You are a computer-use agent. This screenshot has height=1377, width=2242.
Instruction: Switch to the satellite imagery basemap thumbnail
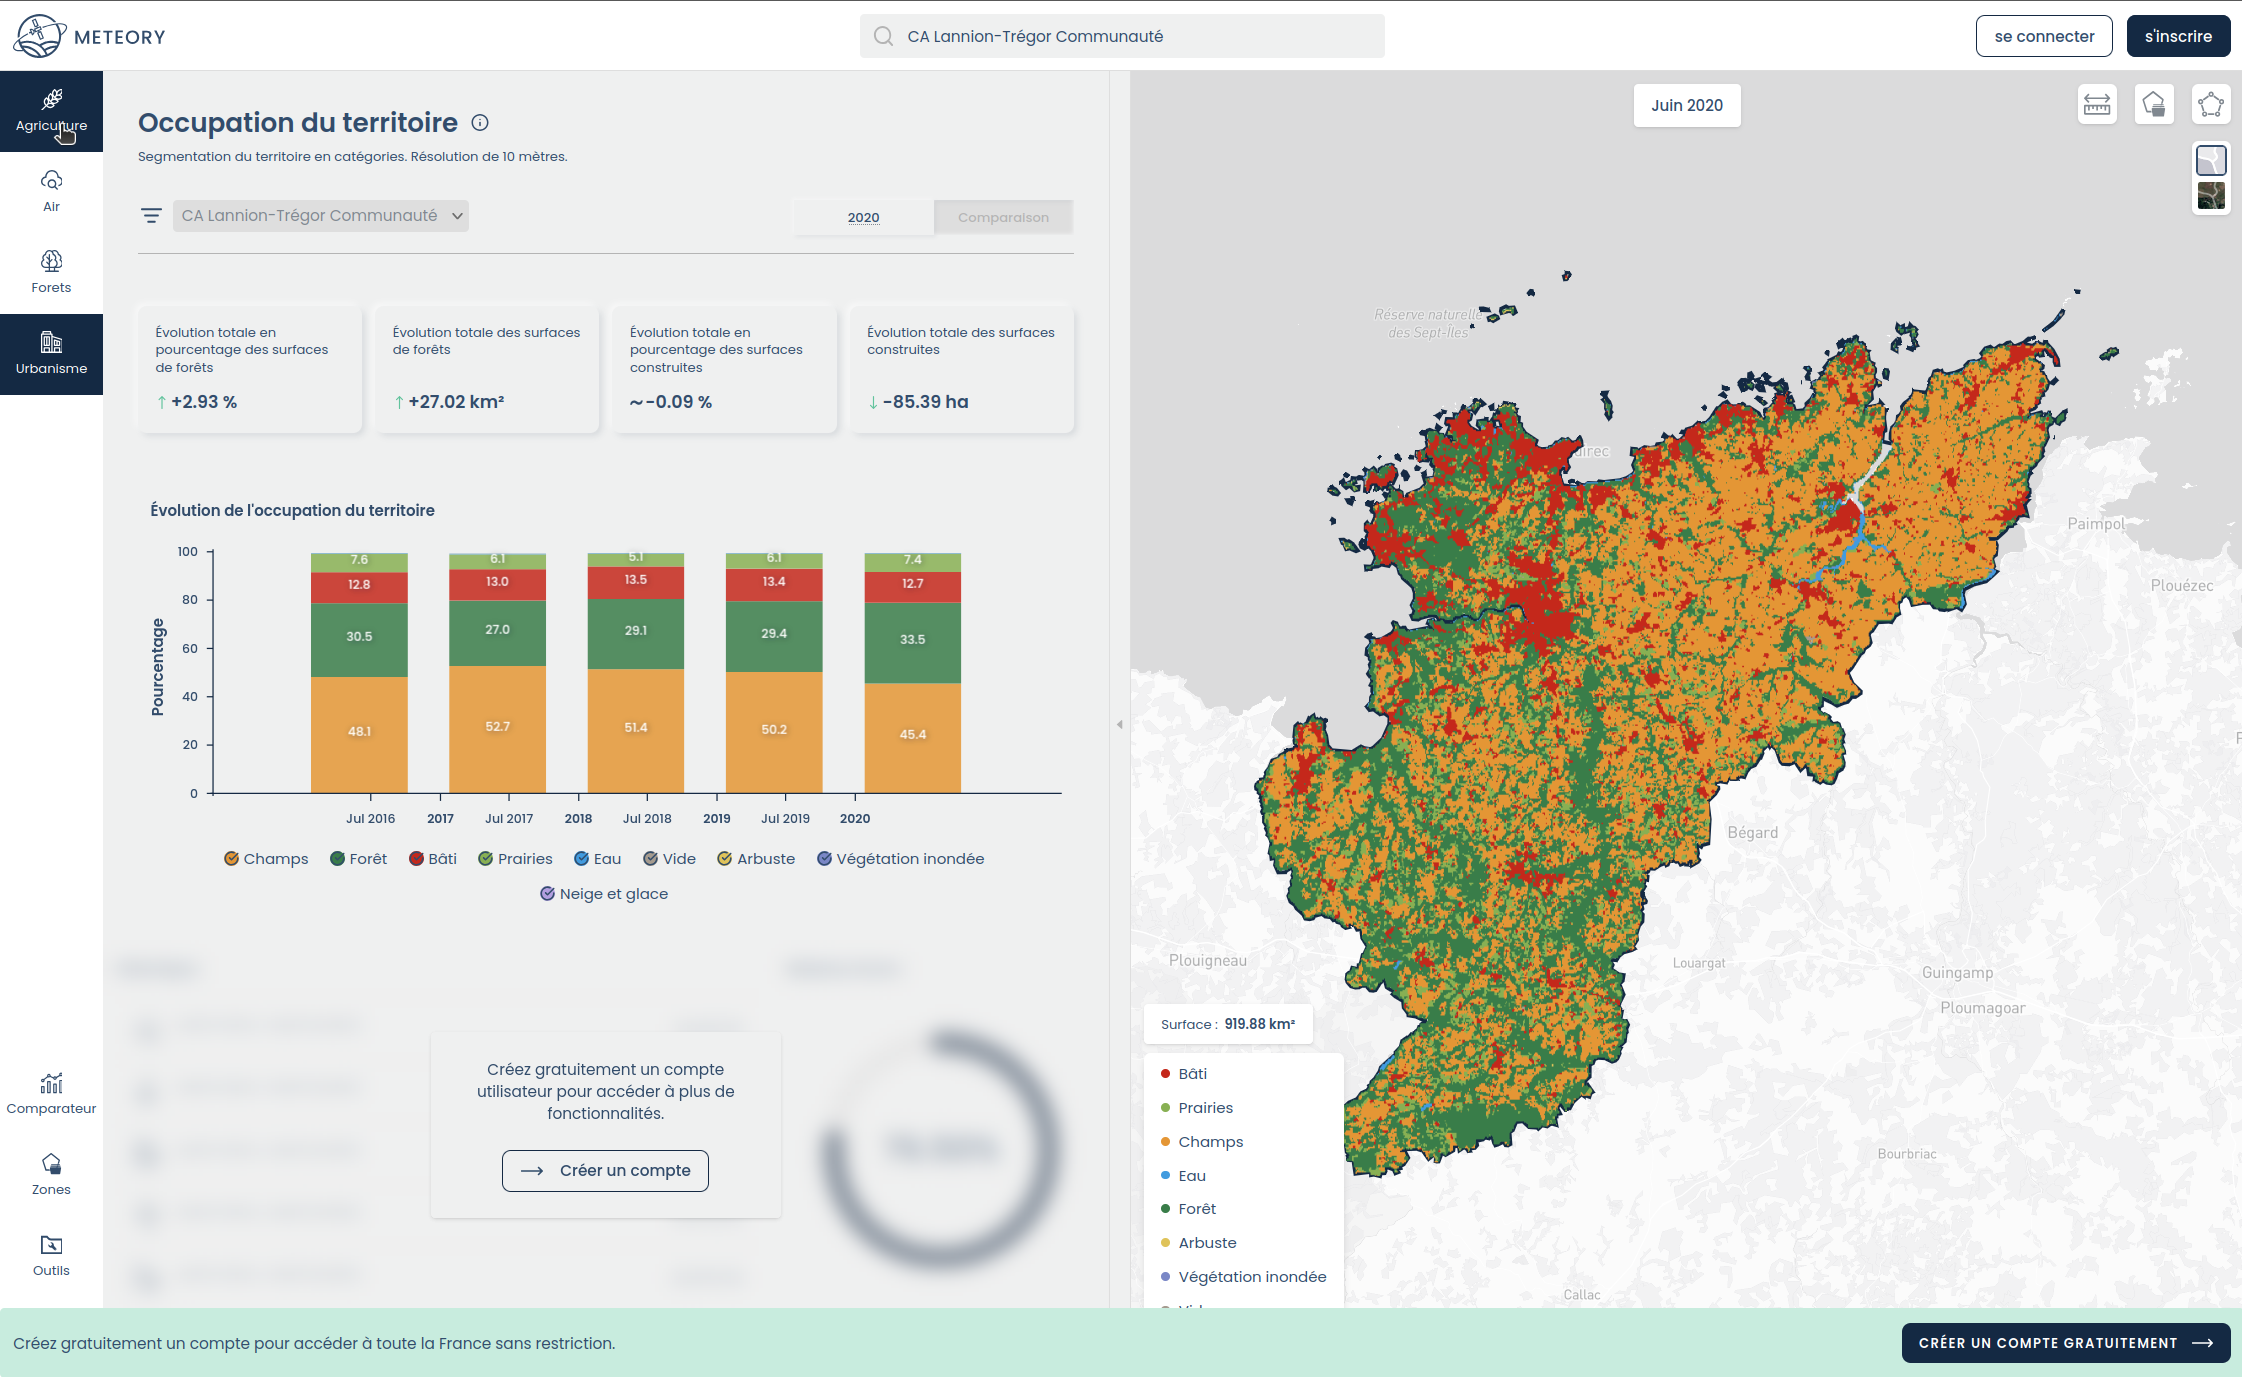tap(2210, 195)
